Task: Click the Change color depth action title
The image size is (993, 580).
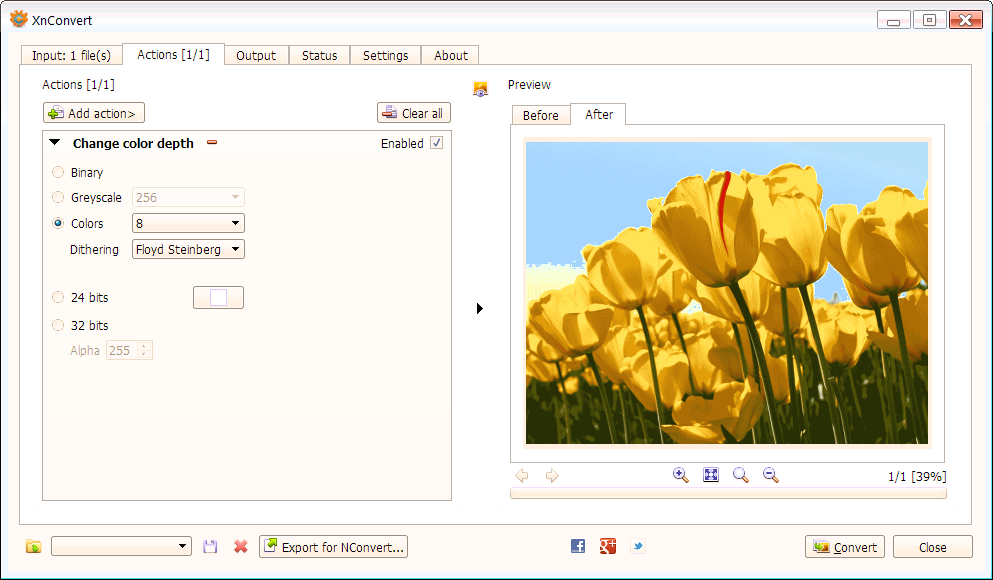Action: (133, 143)
